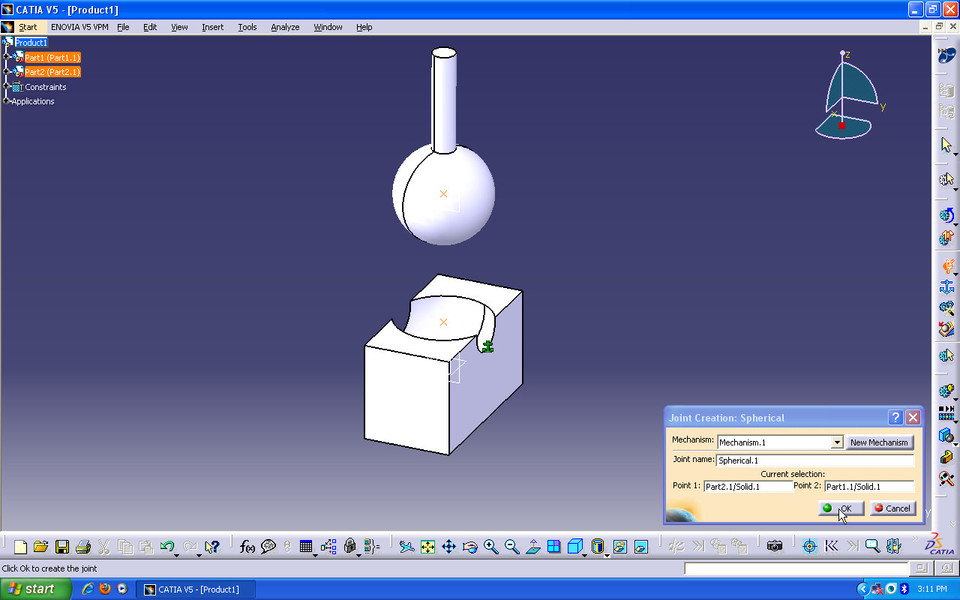Click the What's This help icon

211,546
